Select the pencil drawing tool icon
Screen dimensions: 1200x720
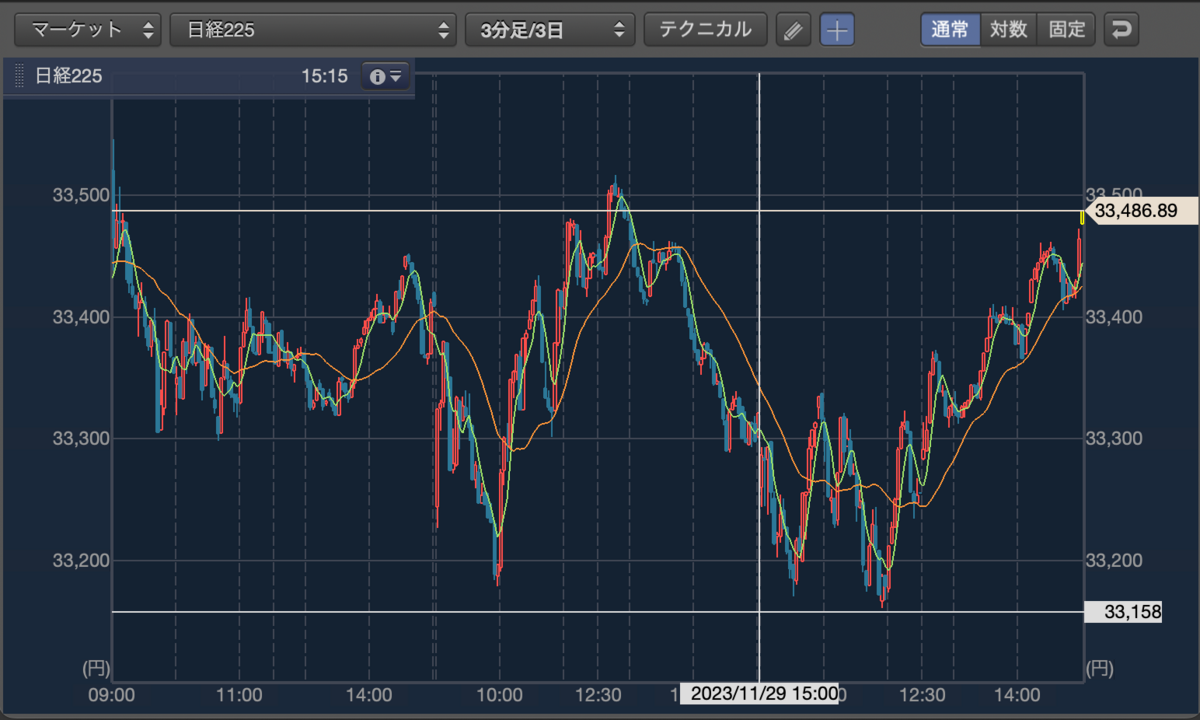[793, 30]
